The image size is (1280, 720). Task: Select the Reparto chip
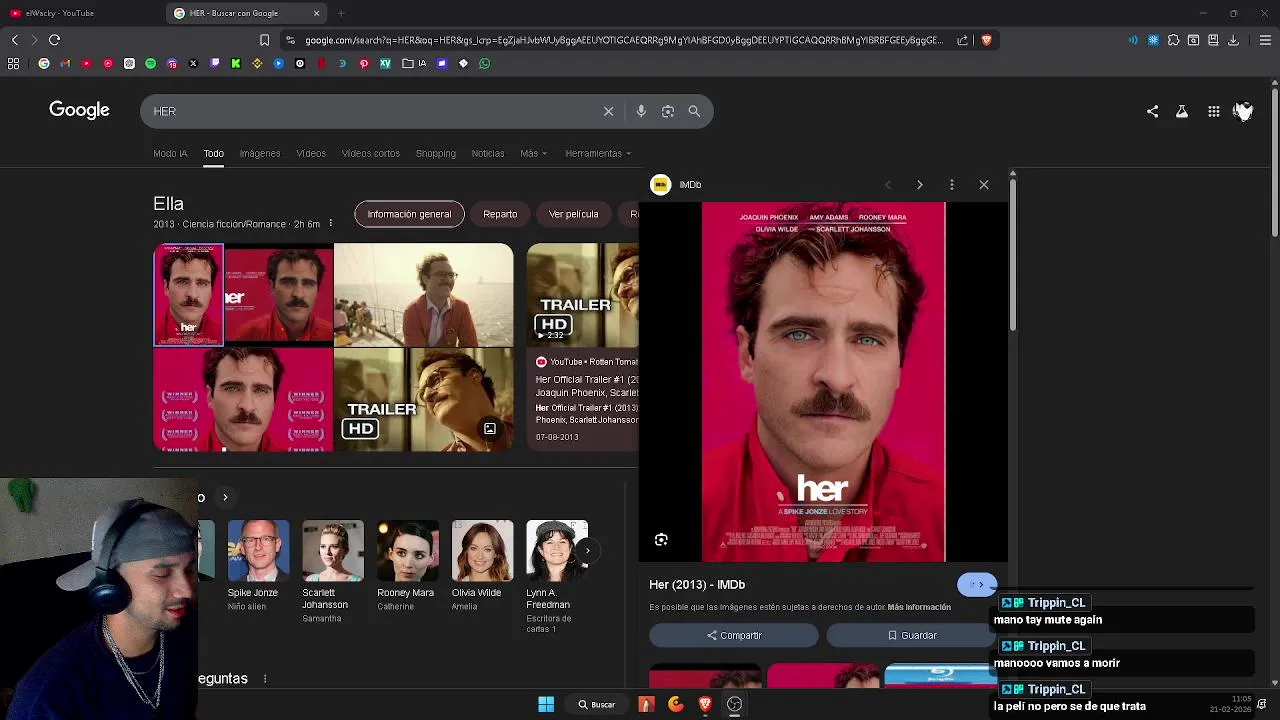click(x=500, y=214)
